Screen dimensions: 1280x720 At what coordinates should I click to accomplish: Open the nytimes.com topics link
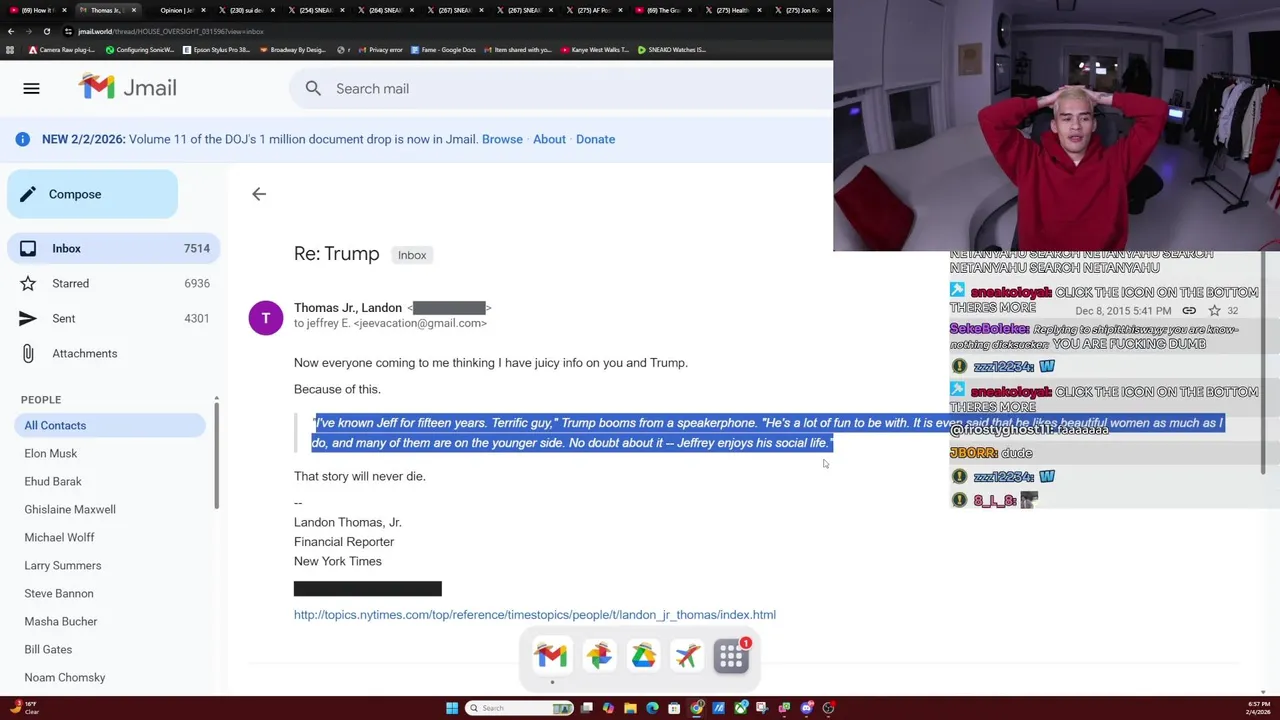[x=535, y=615]
